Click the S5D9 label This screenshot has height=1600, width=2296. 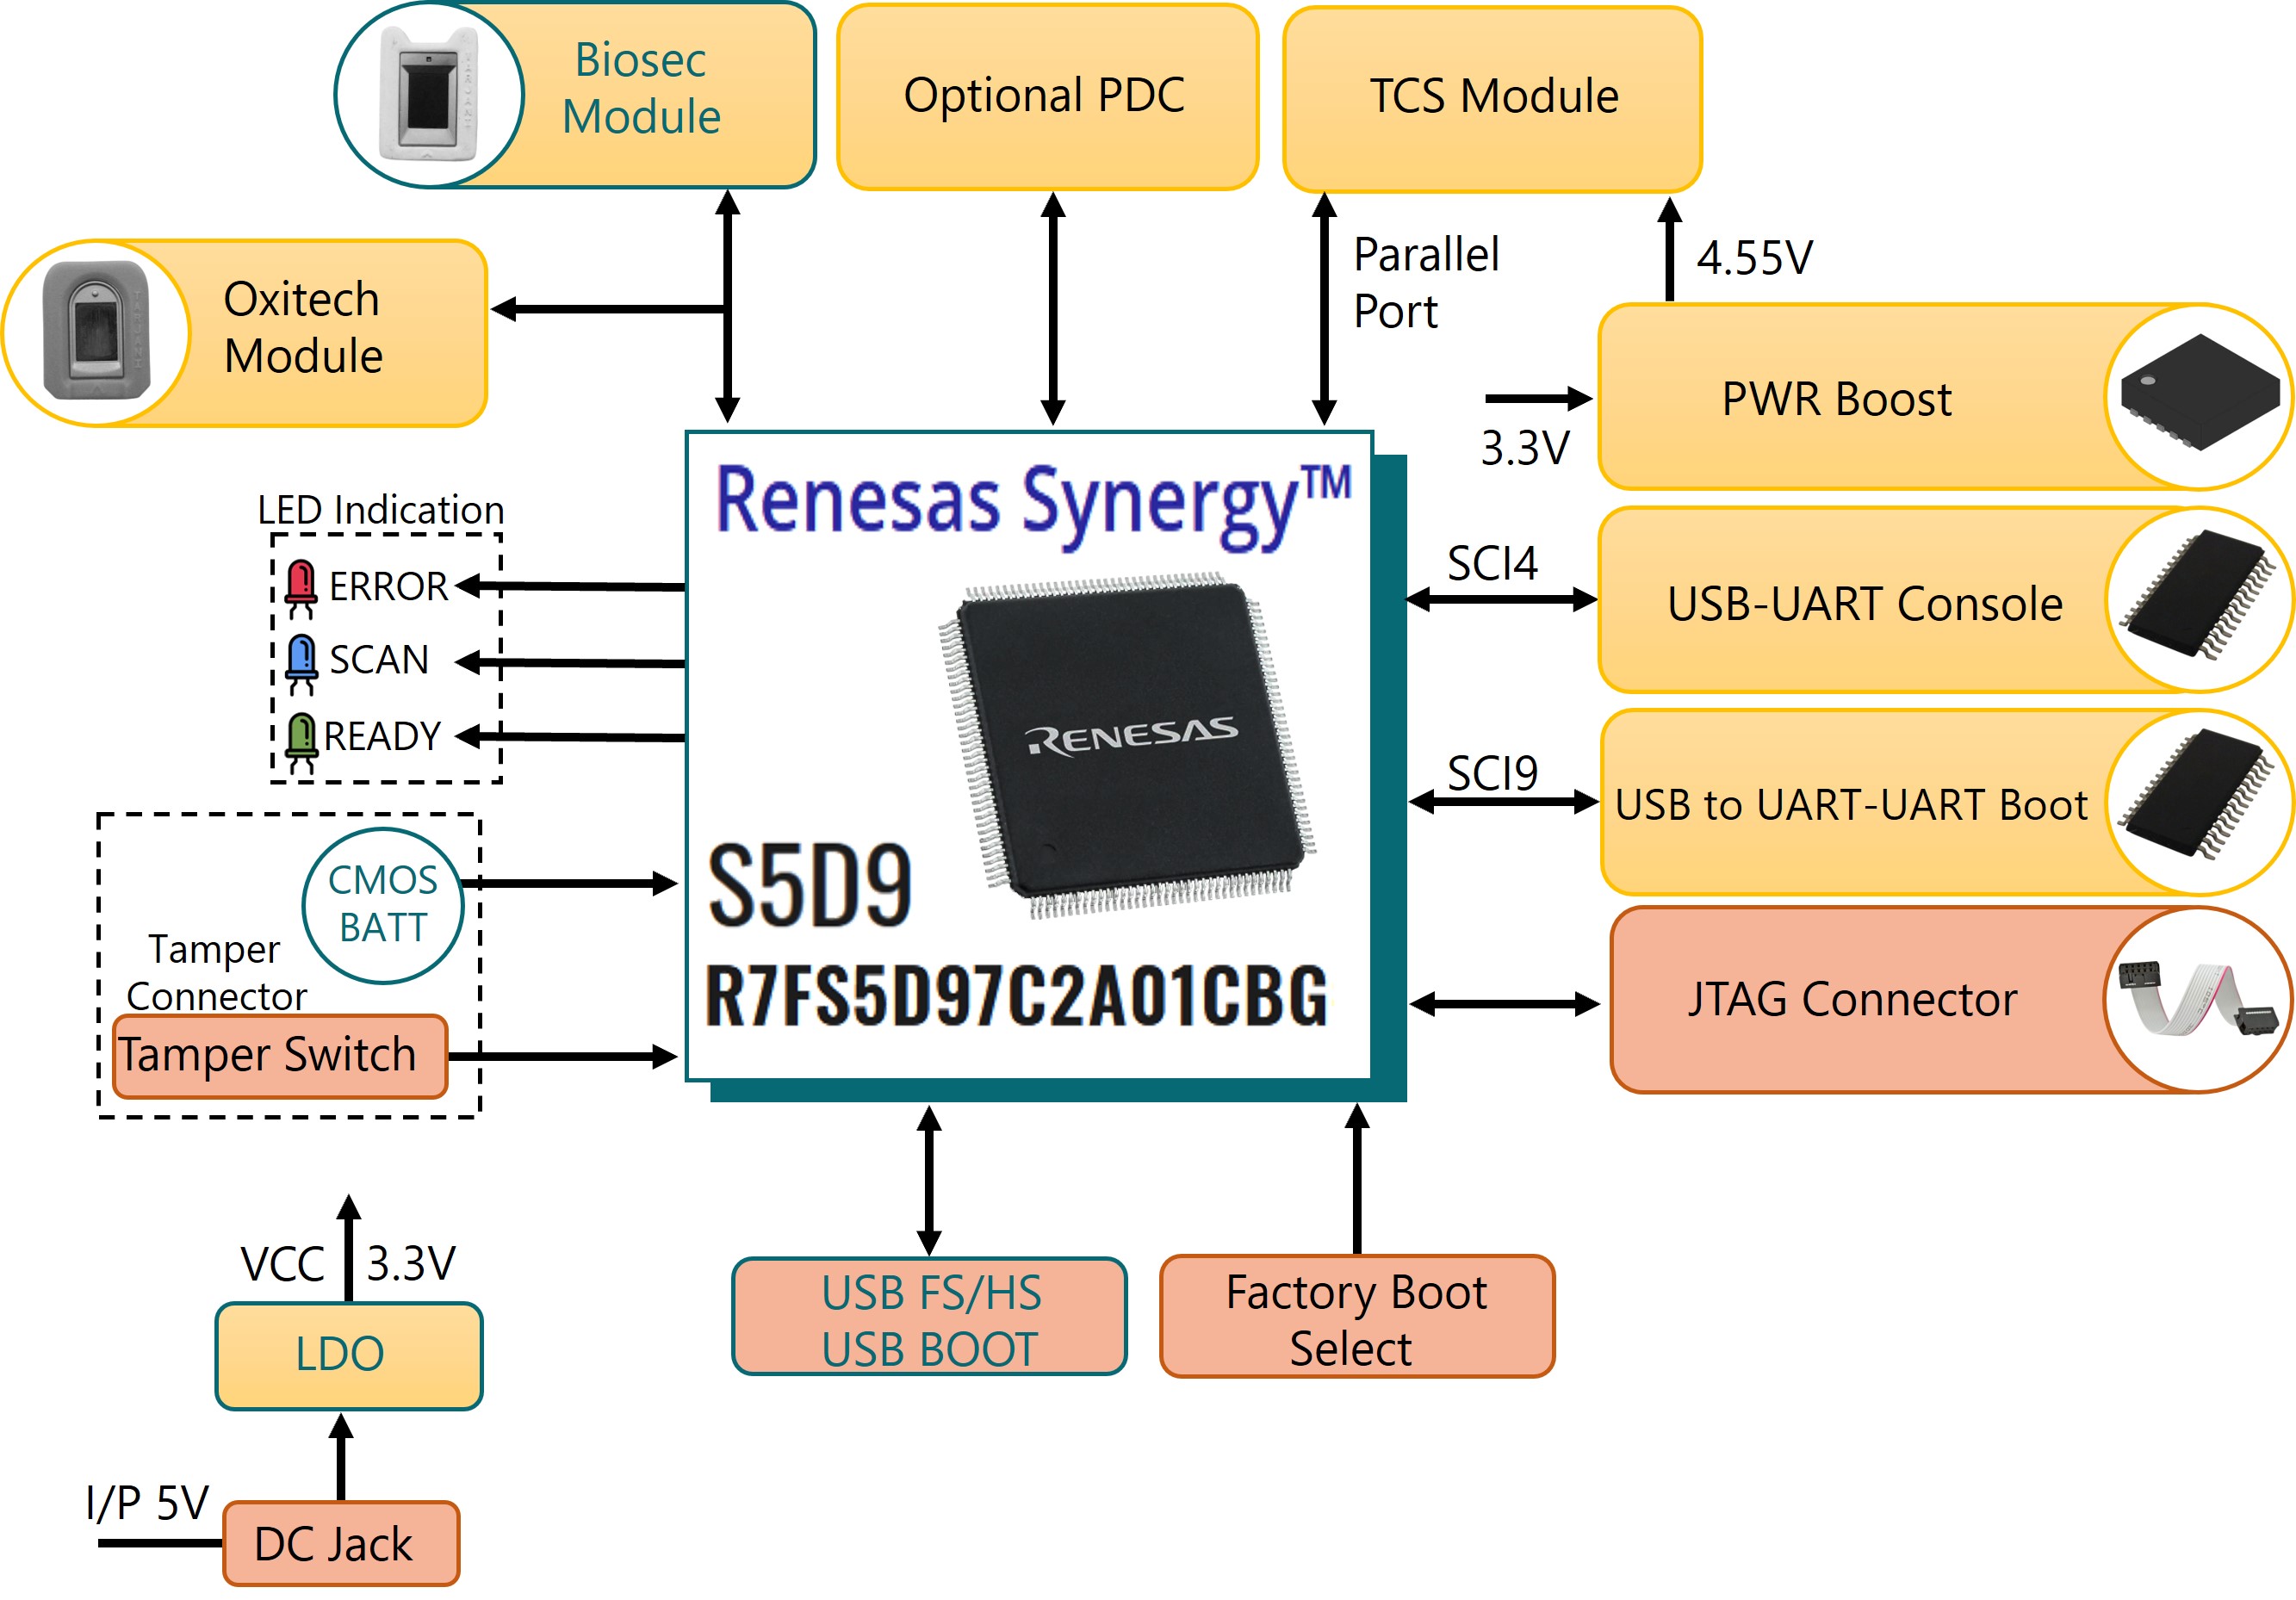coord(809,884)
